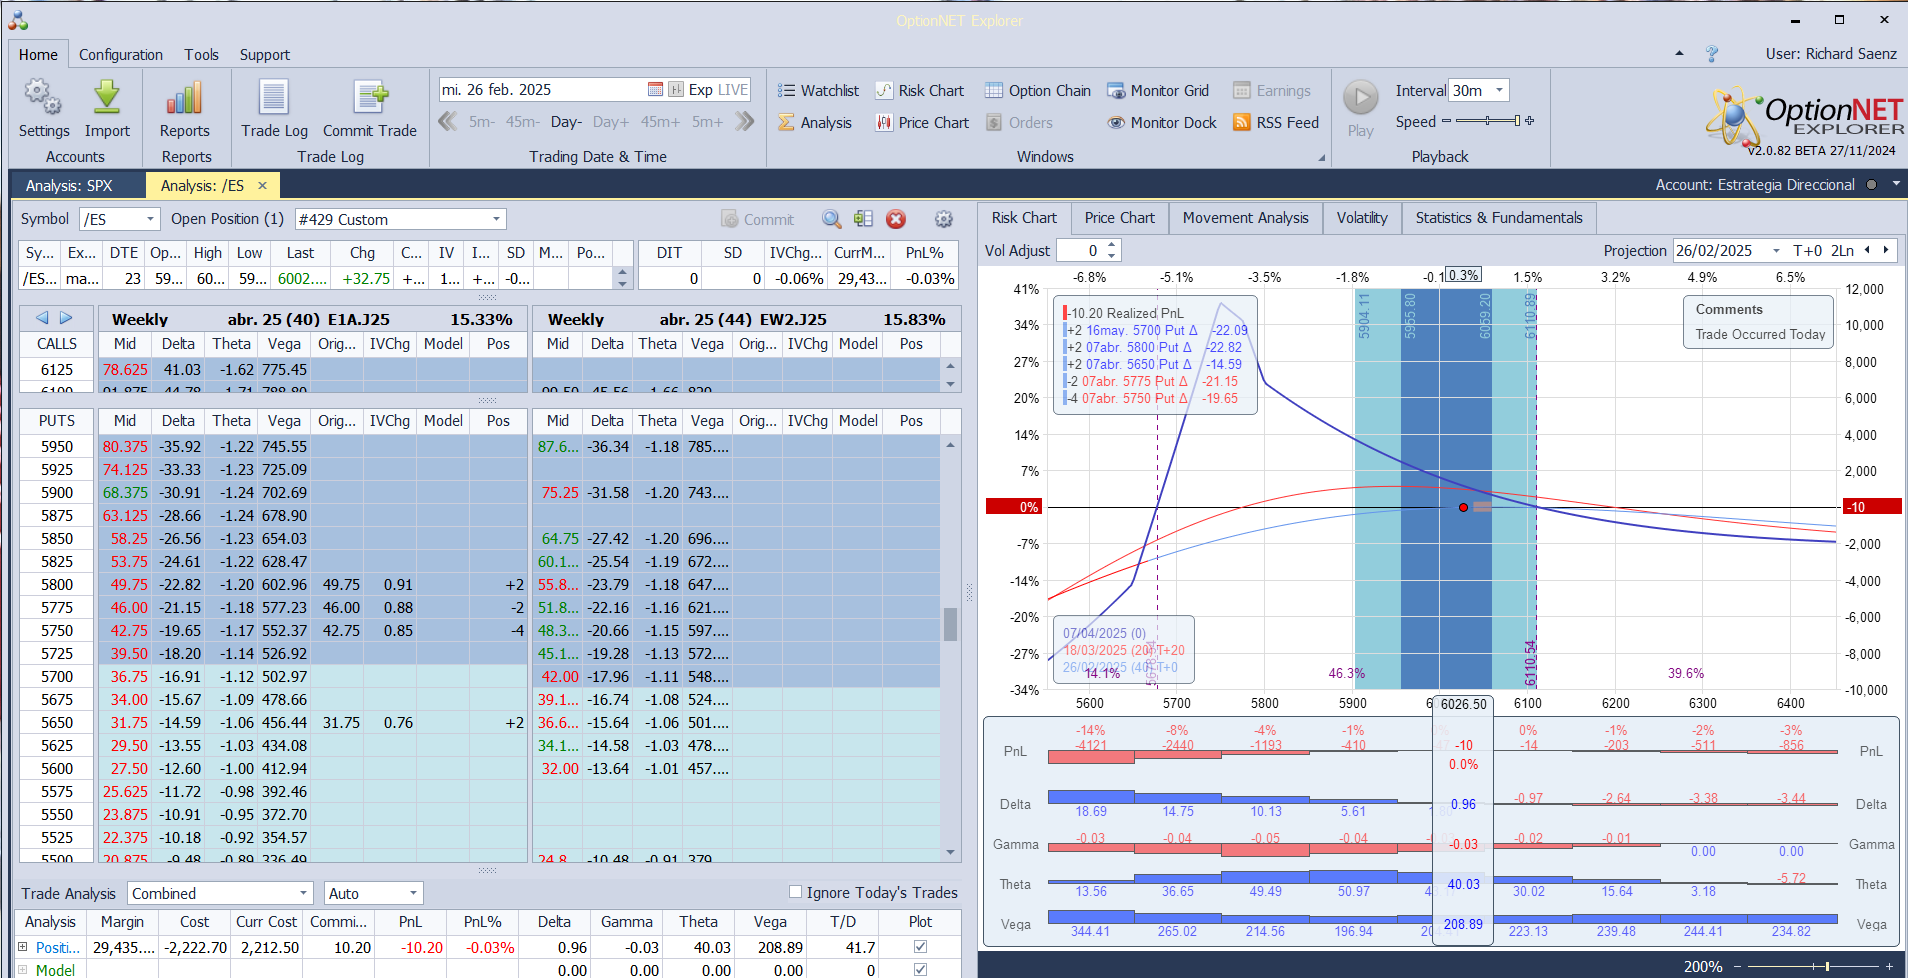This screenshot has width=1908, height=978.
Task: Switch to the Analysis: SPX tab
Action: click(x=69, y=185)
